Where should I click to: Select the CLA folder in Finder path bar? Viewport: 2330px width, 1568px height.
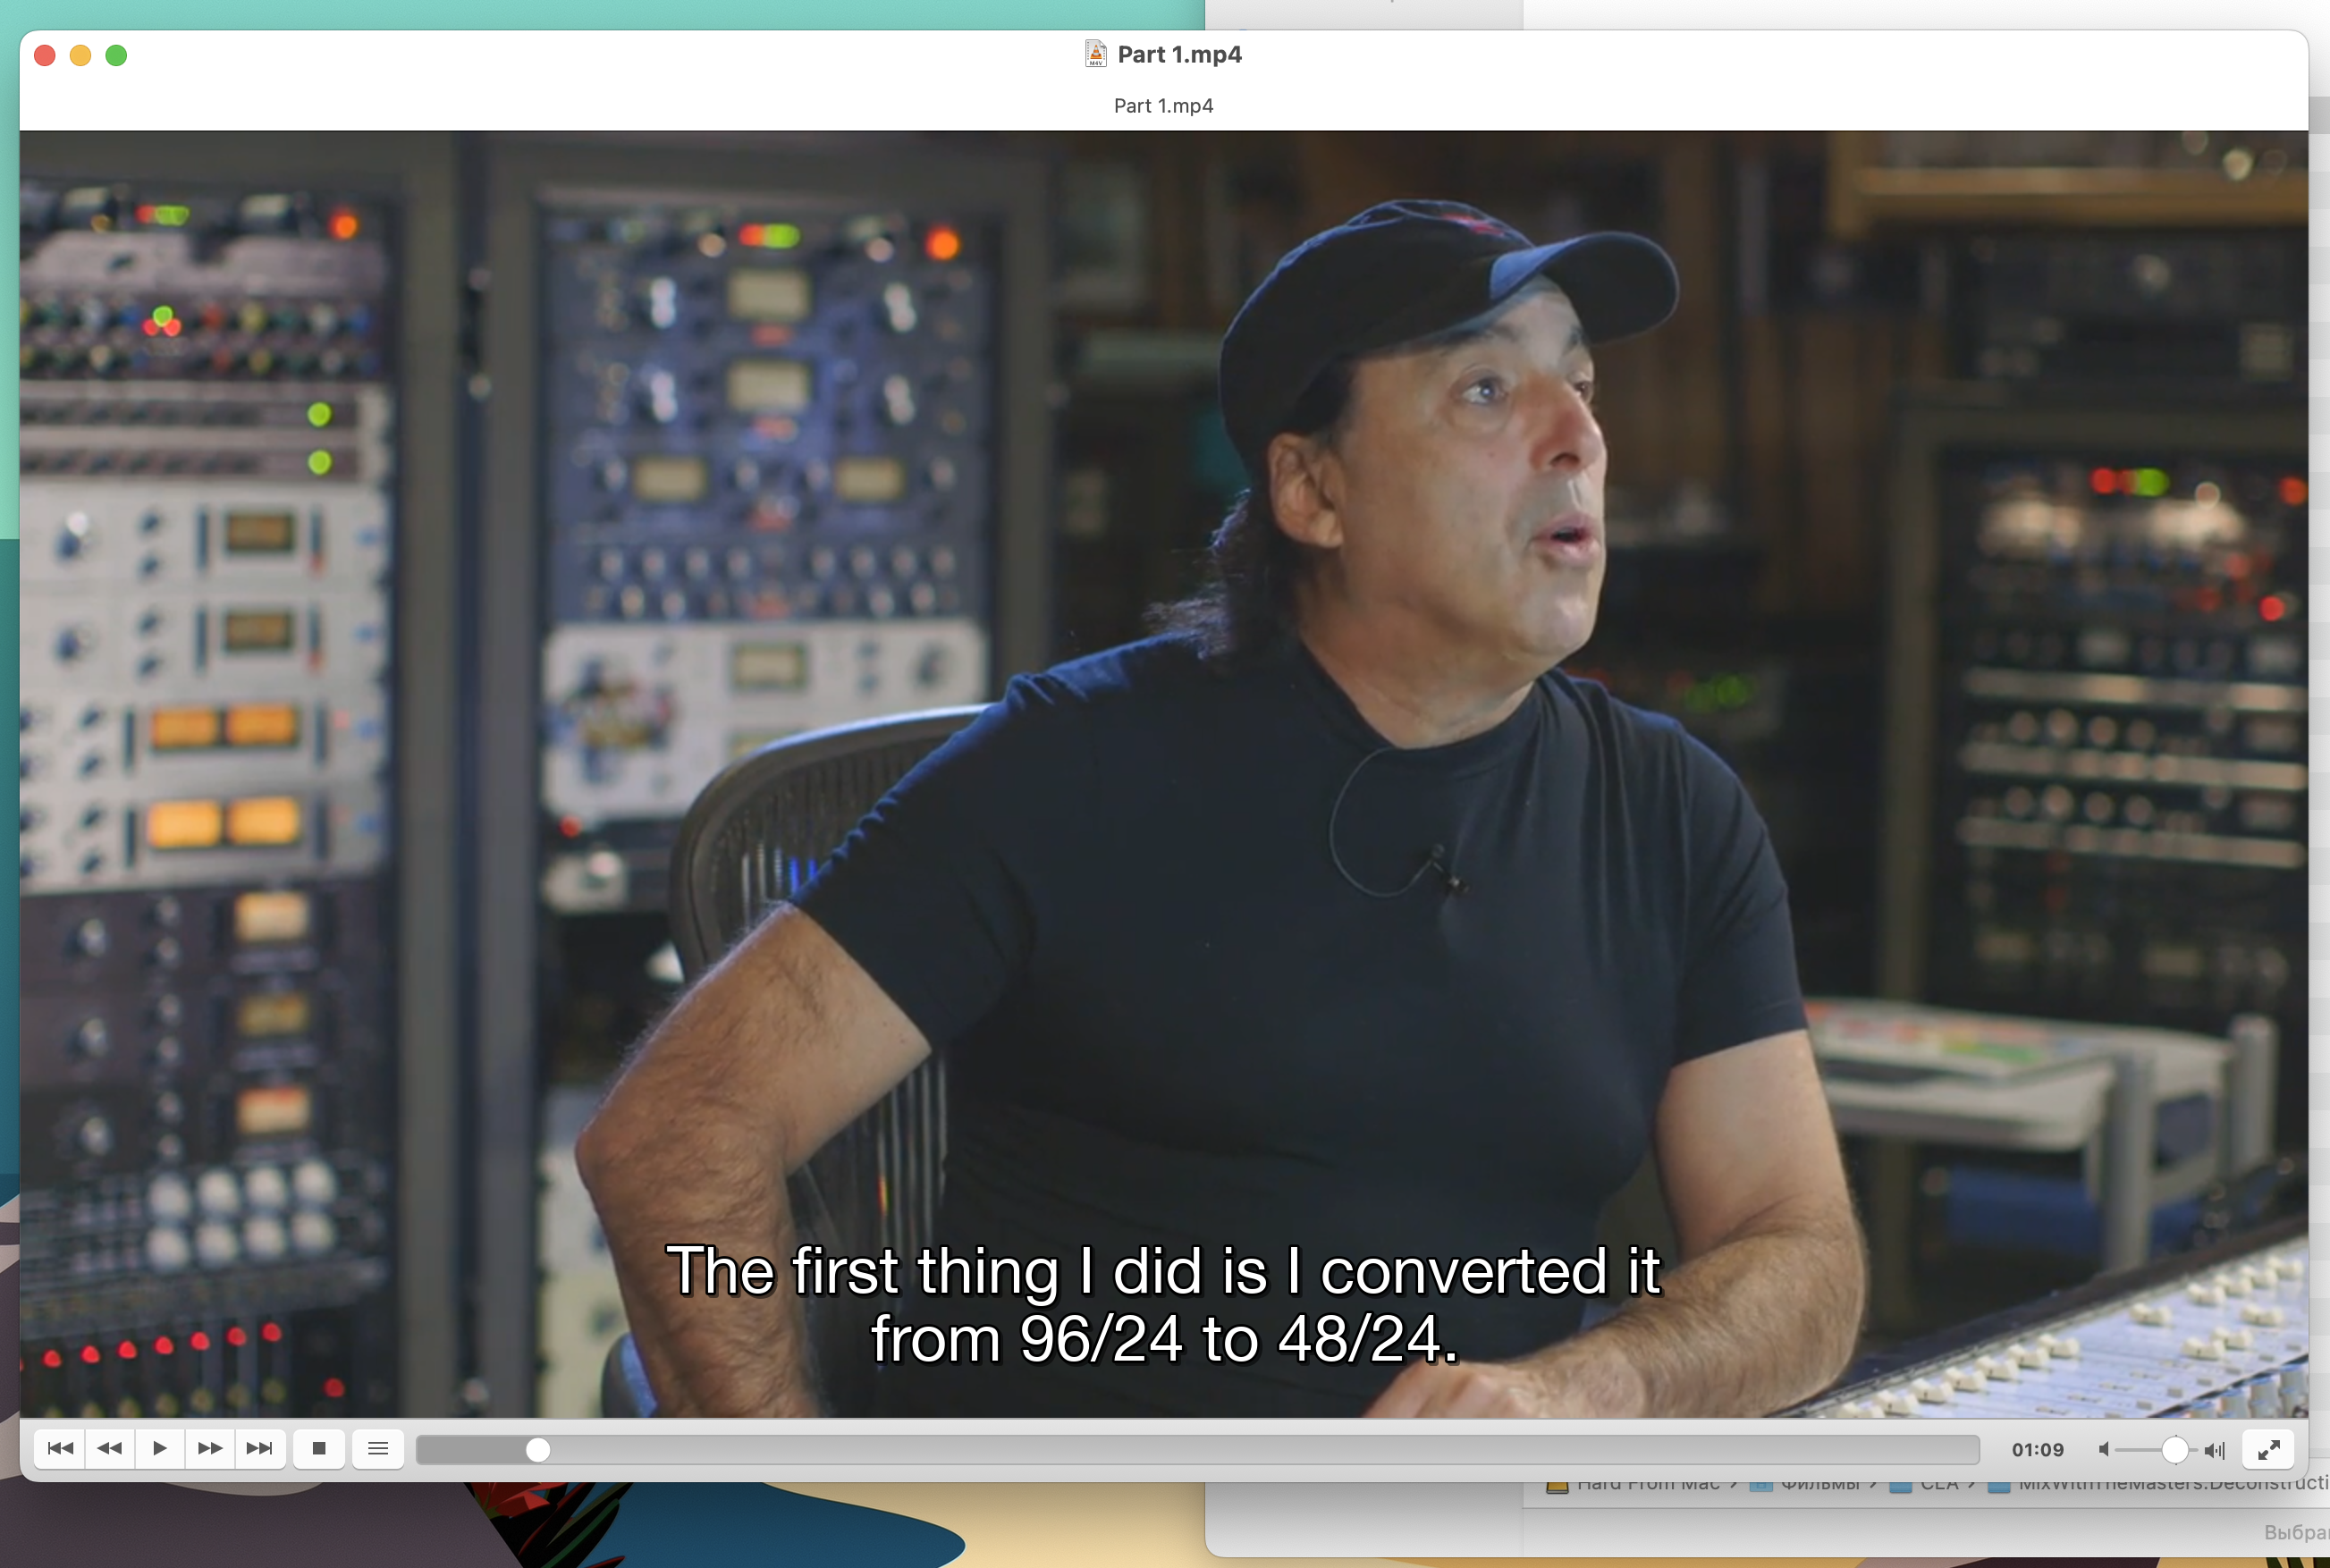tap(1925, 1484)
